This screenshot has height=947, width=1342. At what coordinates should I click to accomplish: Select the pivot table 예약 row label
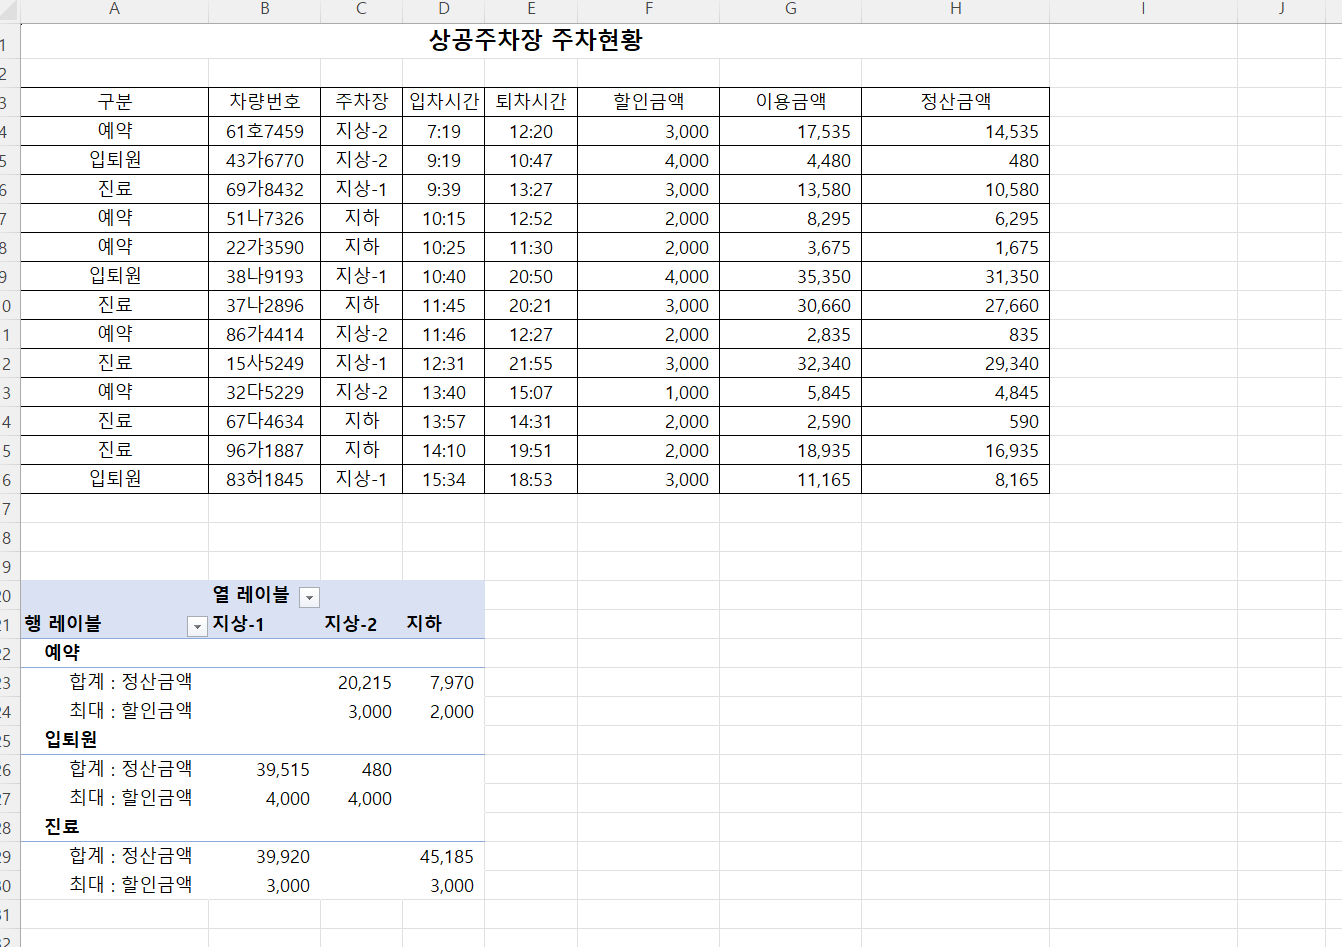click(62, 652)
